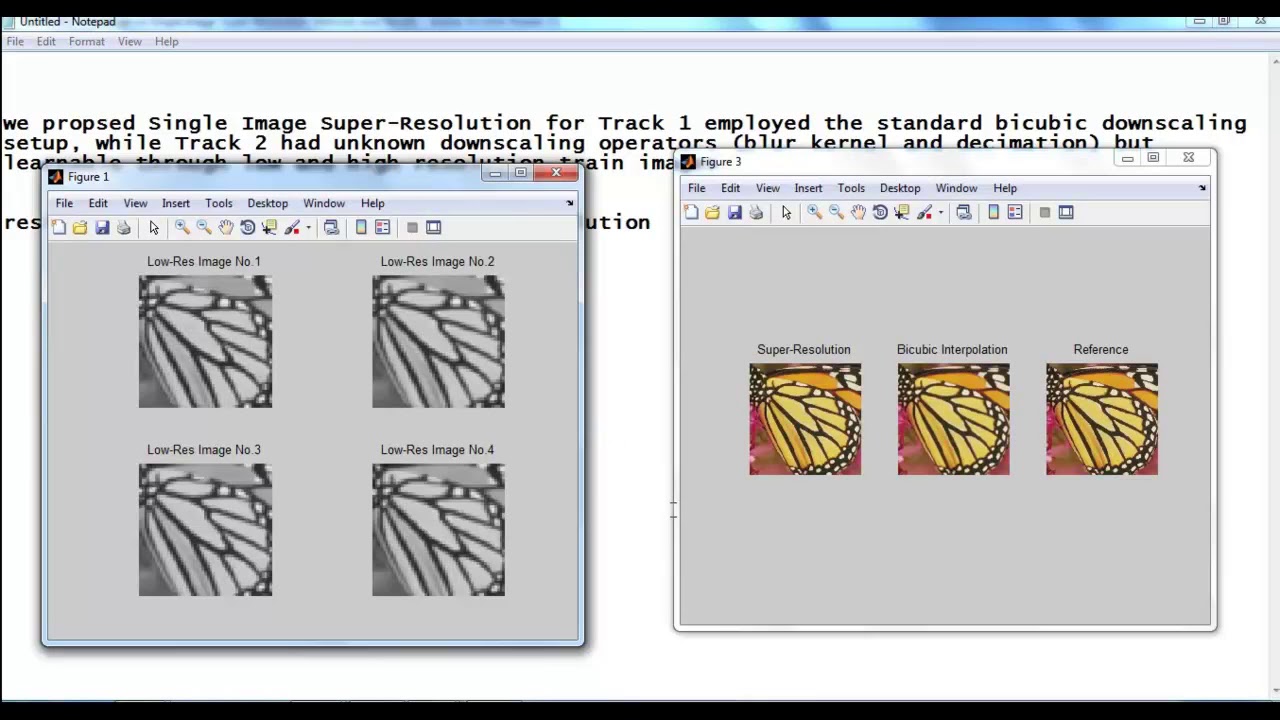Enable Rotate 3D tool in Figure 1
1280x720 pixels.
tap(248, 228)
